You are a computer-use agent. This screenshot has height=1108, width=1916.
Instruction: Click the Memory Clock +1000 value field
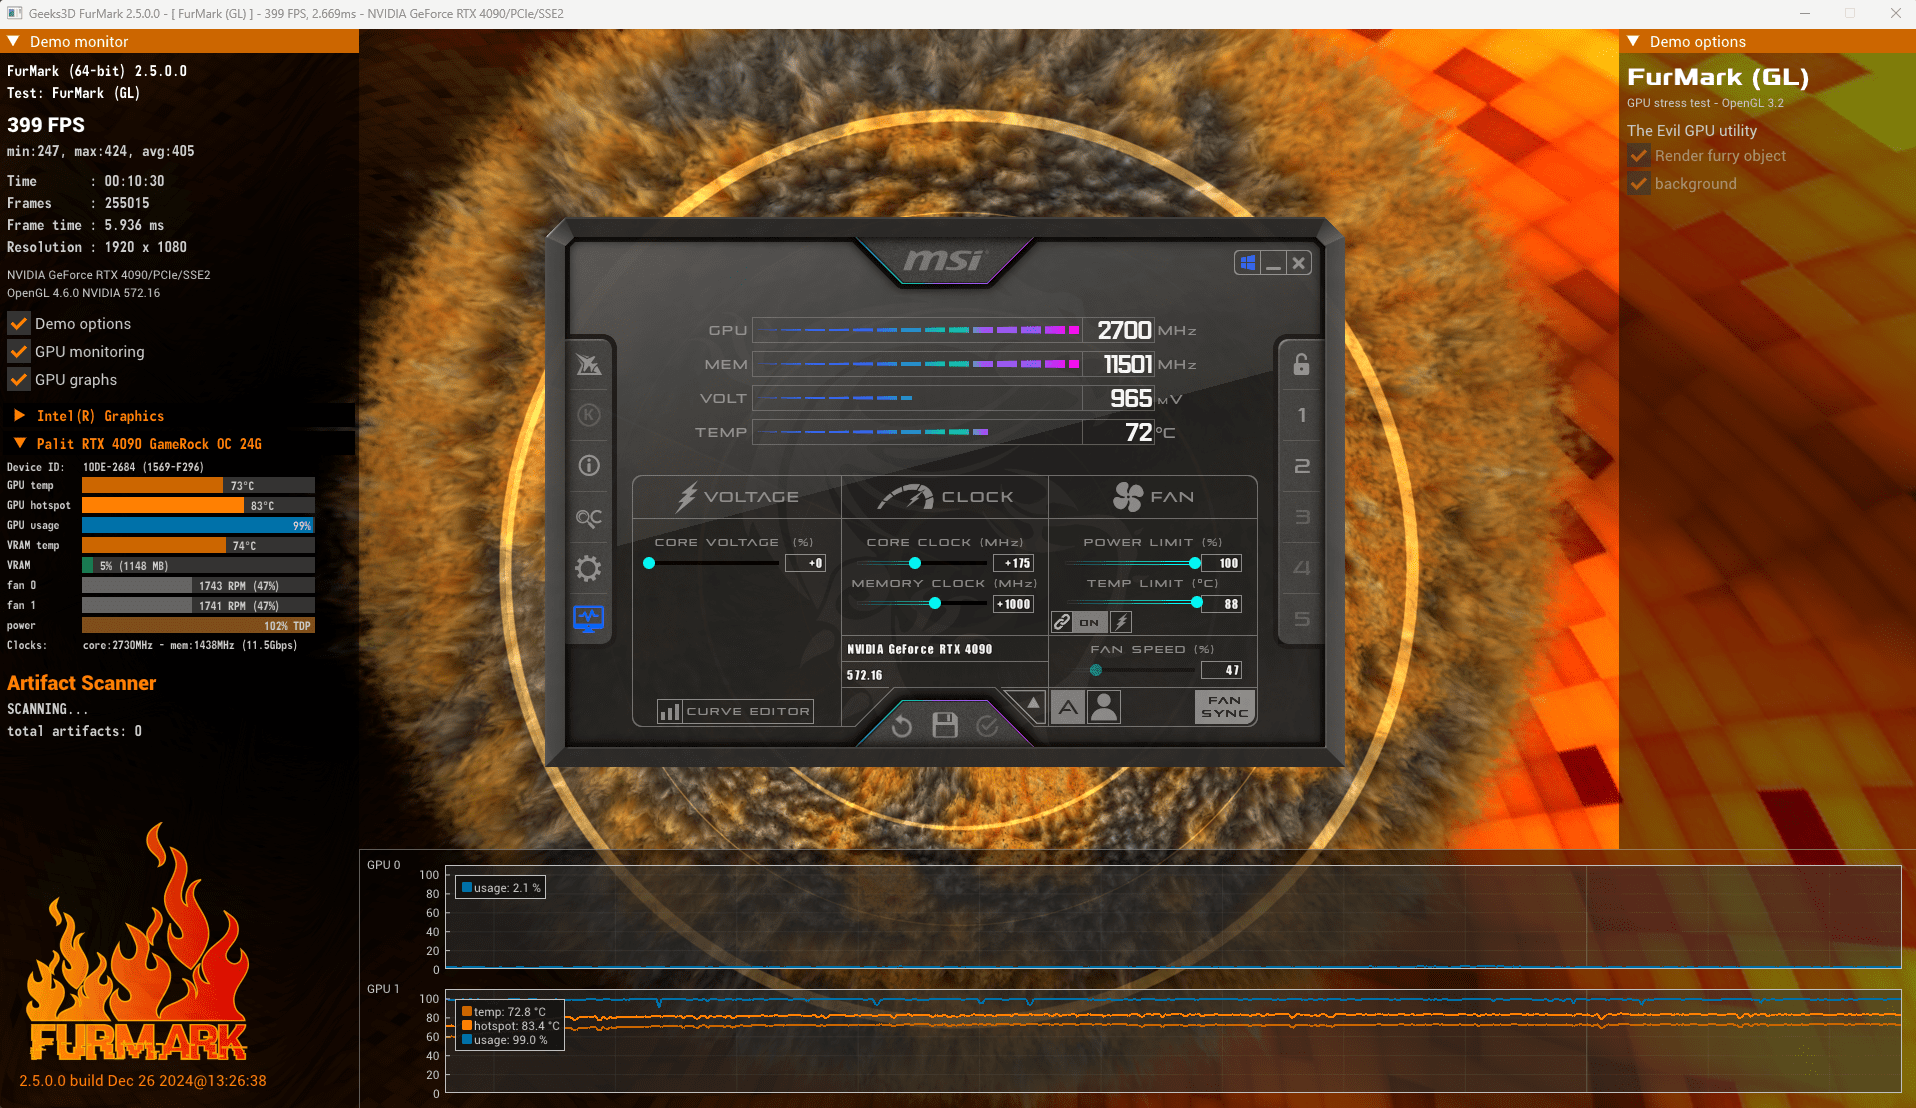coord(1013,604)
